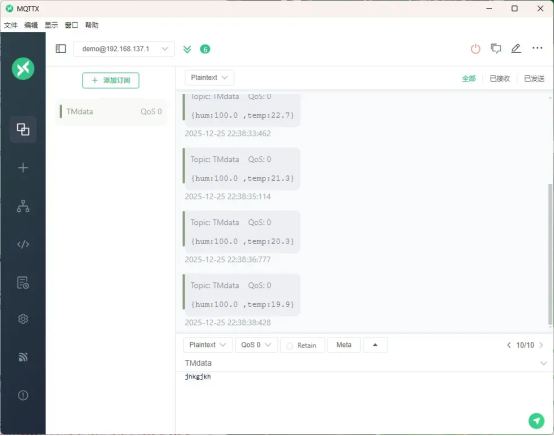The height and width of the screenshot is (436, 554).
Task: Click the topic input field containing TMdata
Action: point(360,363)
